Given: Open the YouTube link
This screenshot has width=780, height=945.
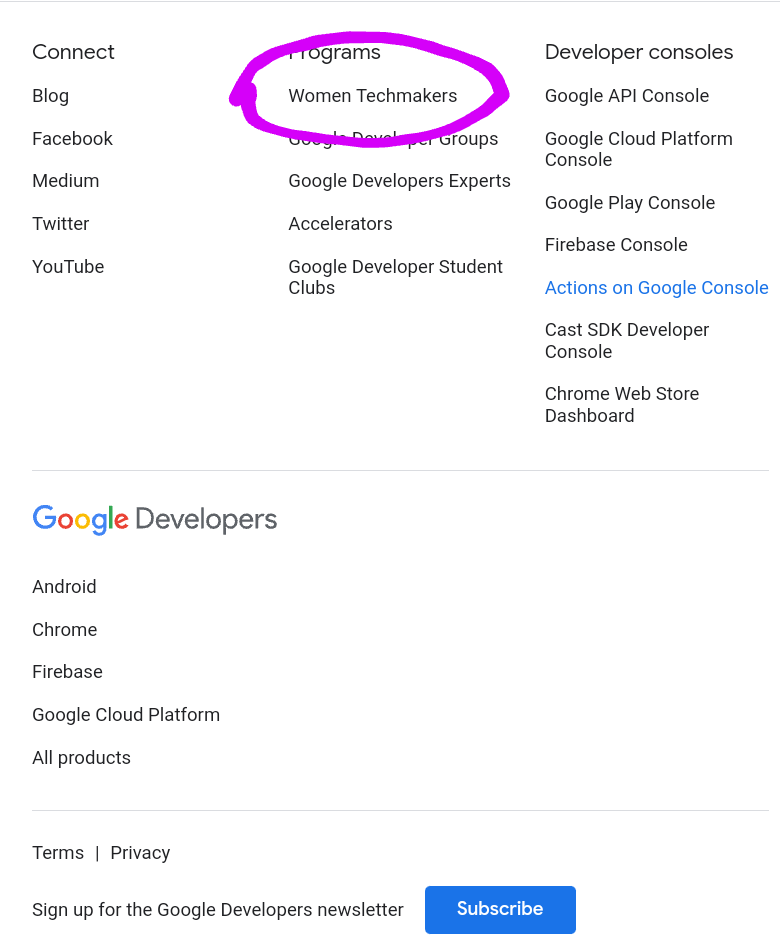Looking at the screenshot, I should pyautogui.click(x=68, y=266).
